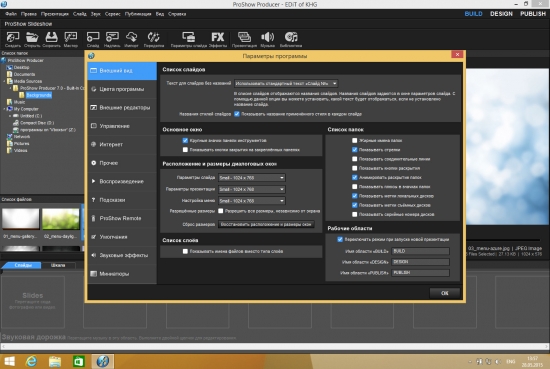Select the program colors settings category
Screen dimensions: 550x369
coord(121,89)
